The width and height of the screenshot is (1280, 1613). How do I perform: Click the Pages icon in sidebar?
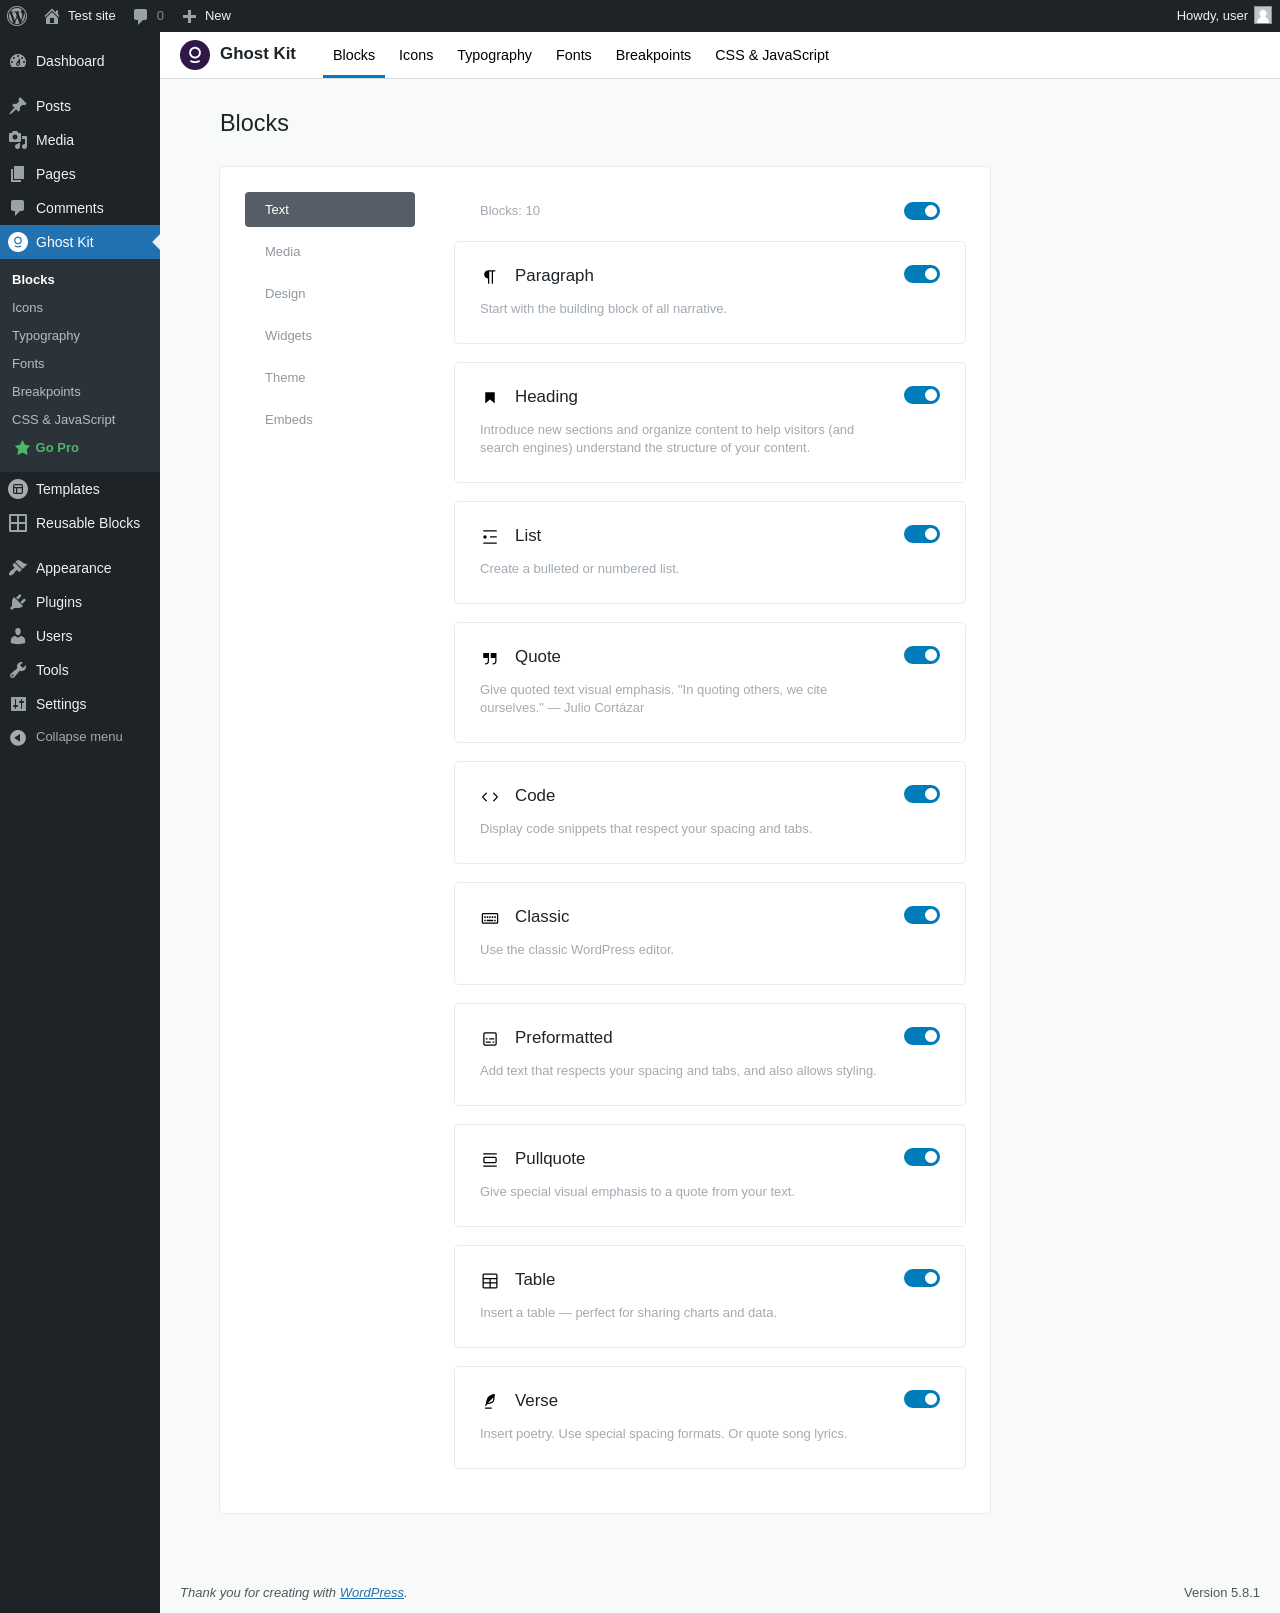coord(18,174)
